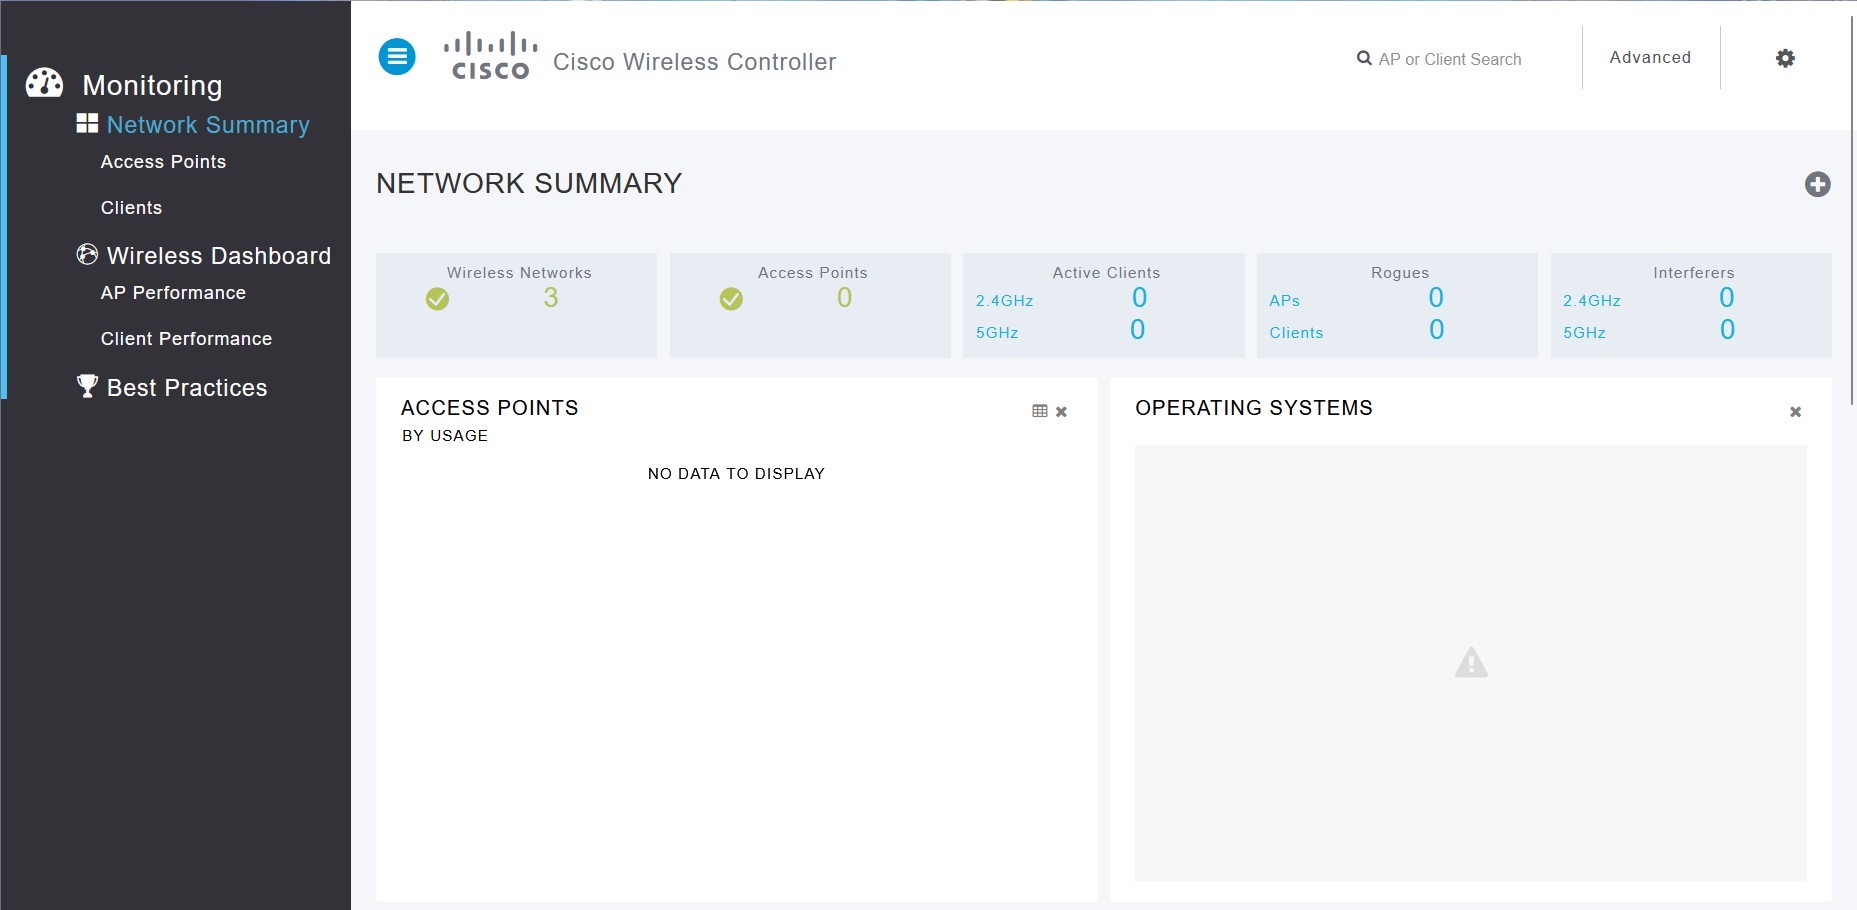Click the Best Practices trophy icon
Image resolution: width=1857 pixels, height=910 pixels.
(x=87, y=386)
